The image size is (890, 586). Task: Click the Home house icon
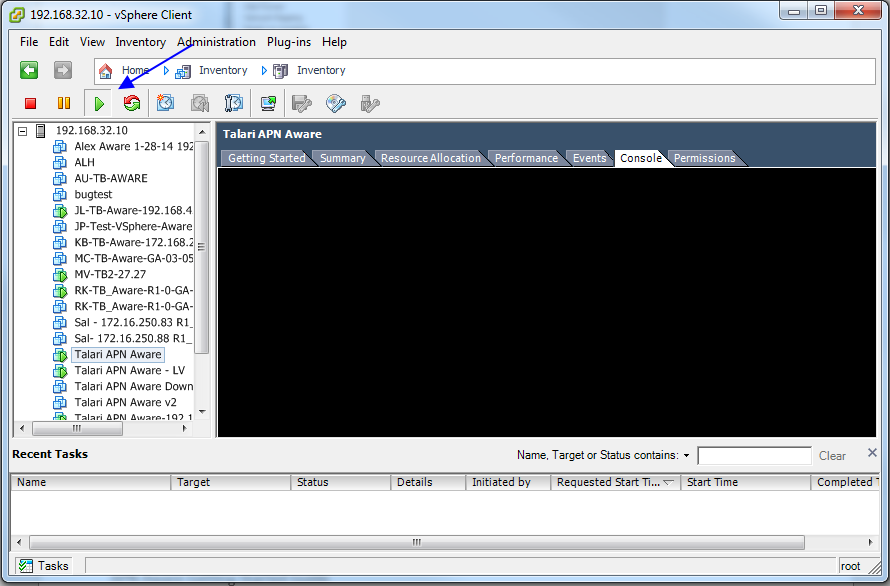106,71
